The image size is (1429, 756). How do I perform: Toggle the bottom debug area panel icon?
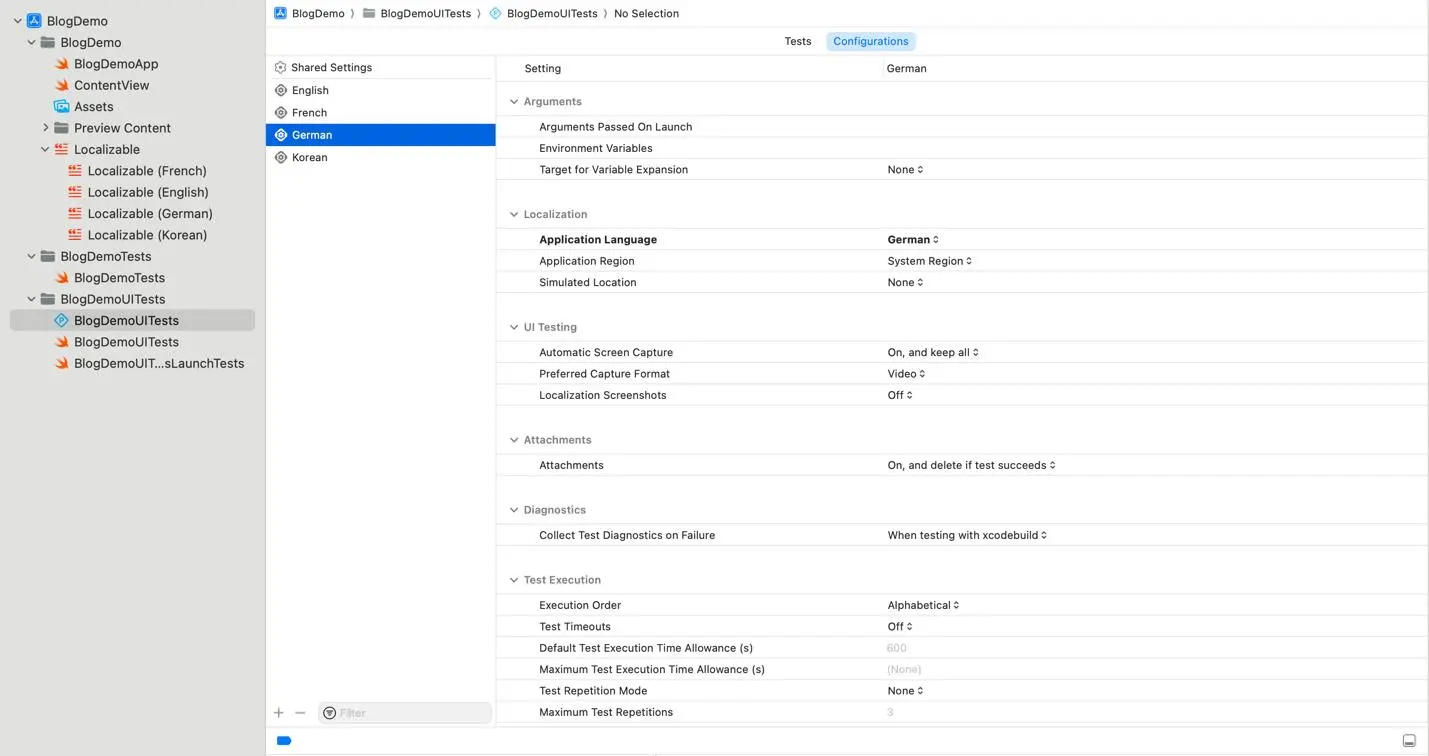[x=1409, y=741]
